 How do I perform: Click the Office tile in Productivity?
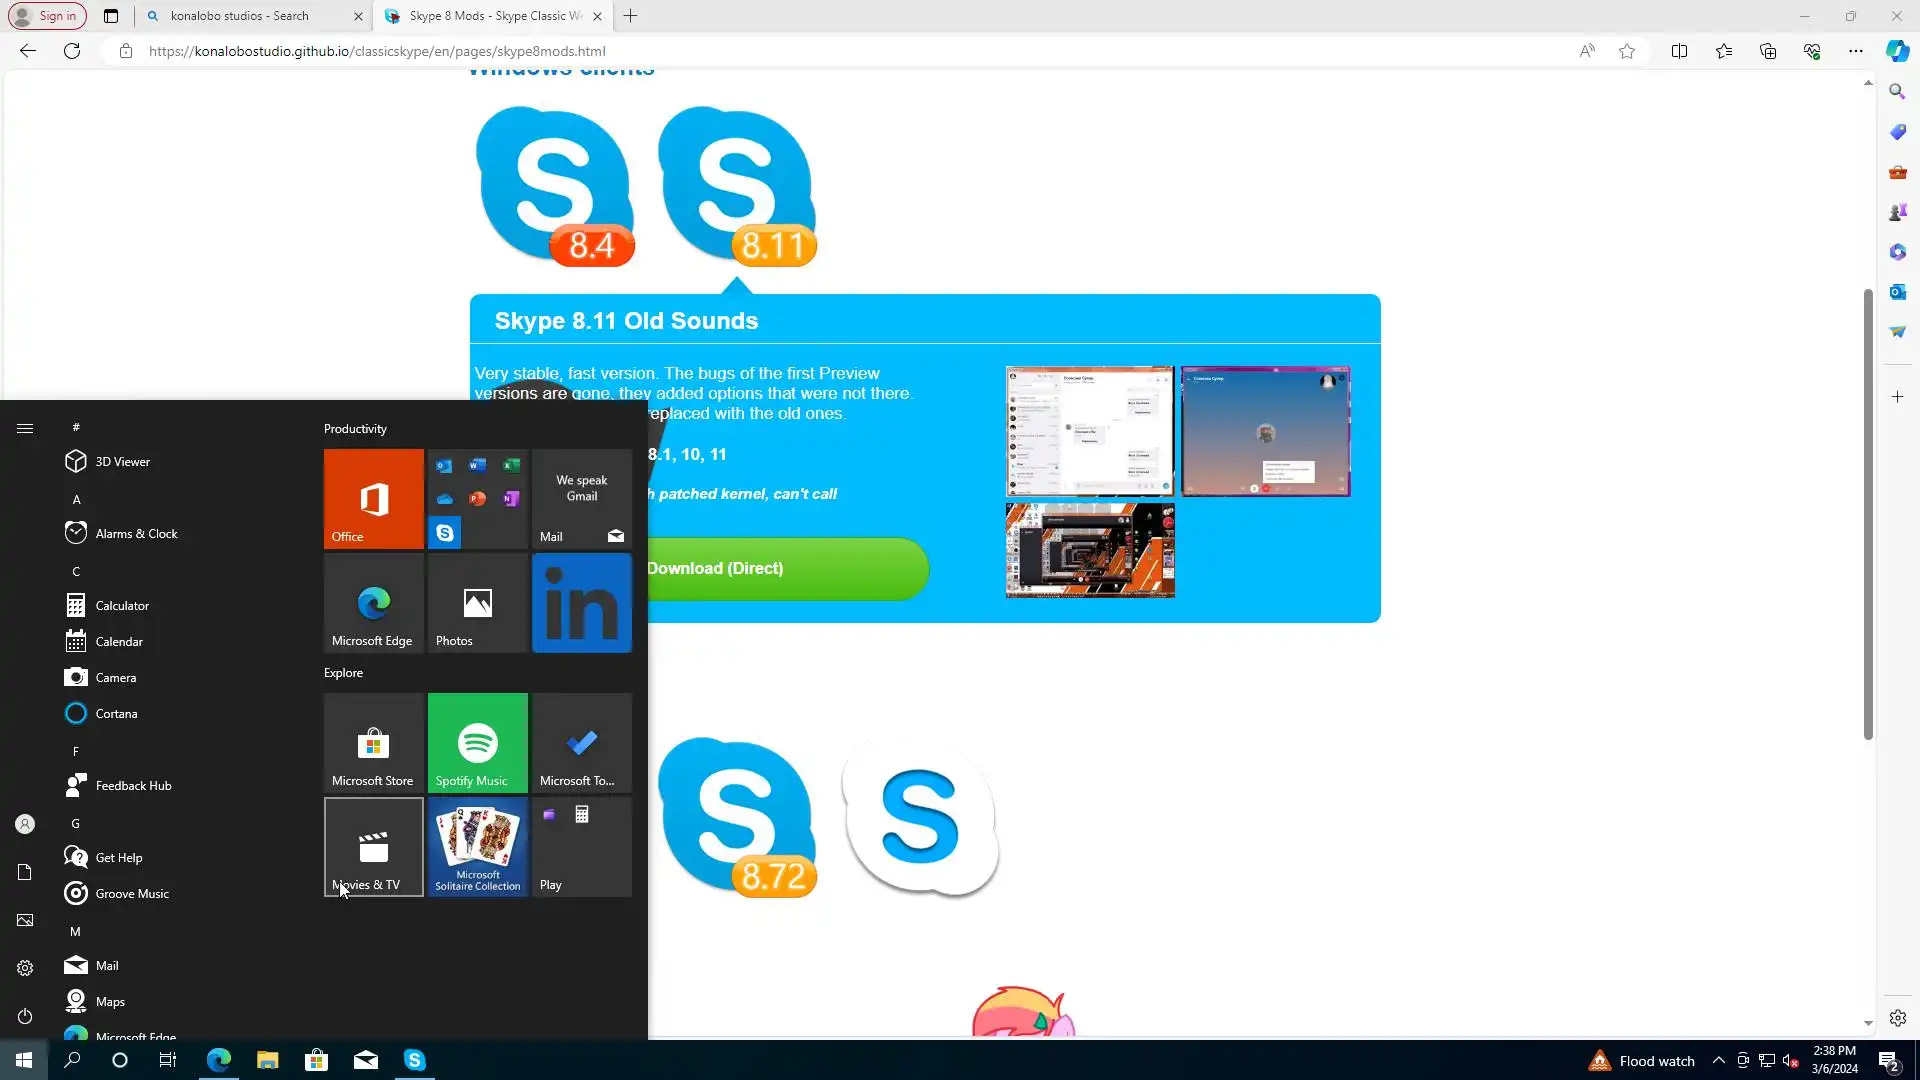click(373, 498)
